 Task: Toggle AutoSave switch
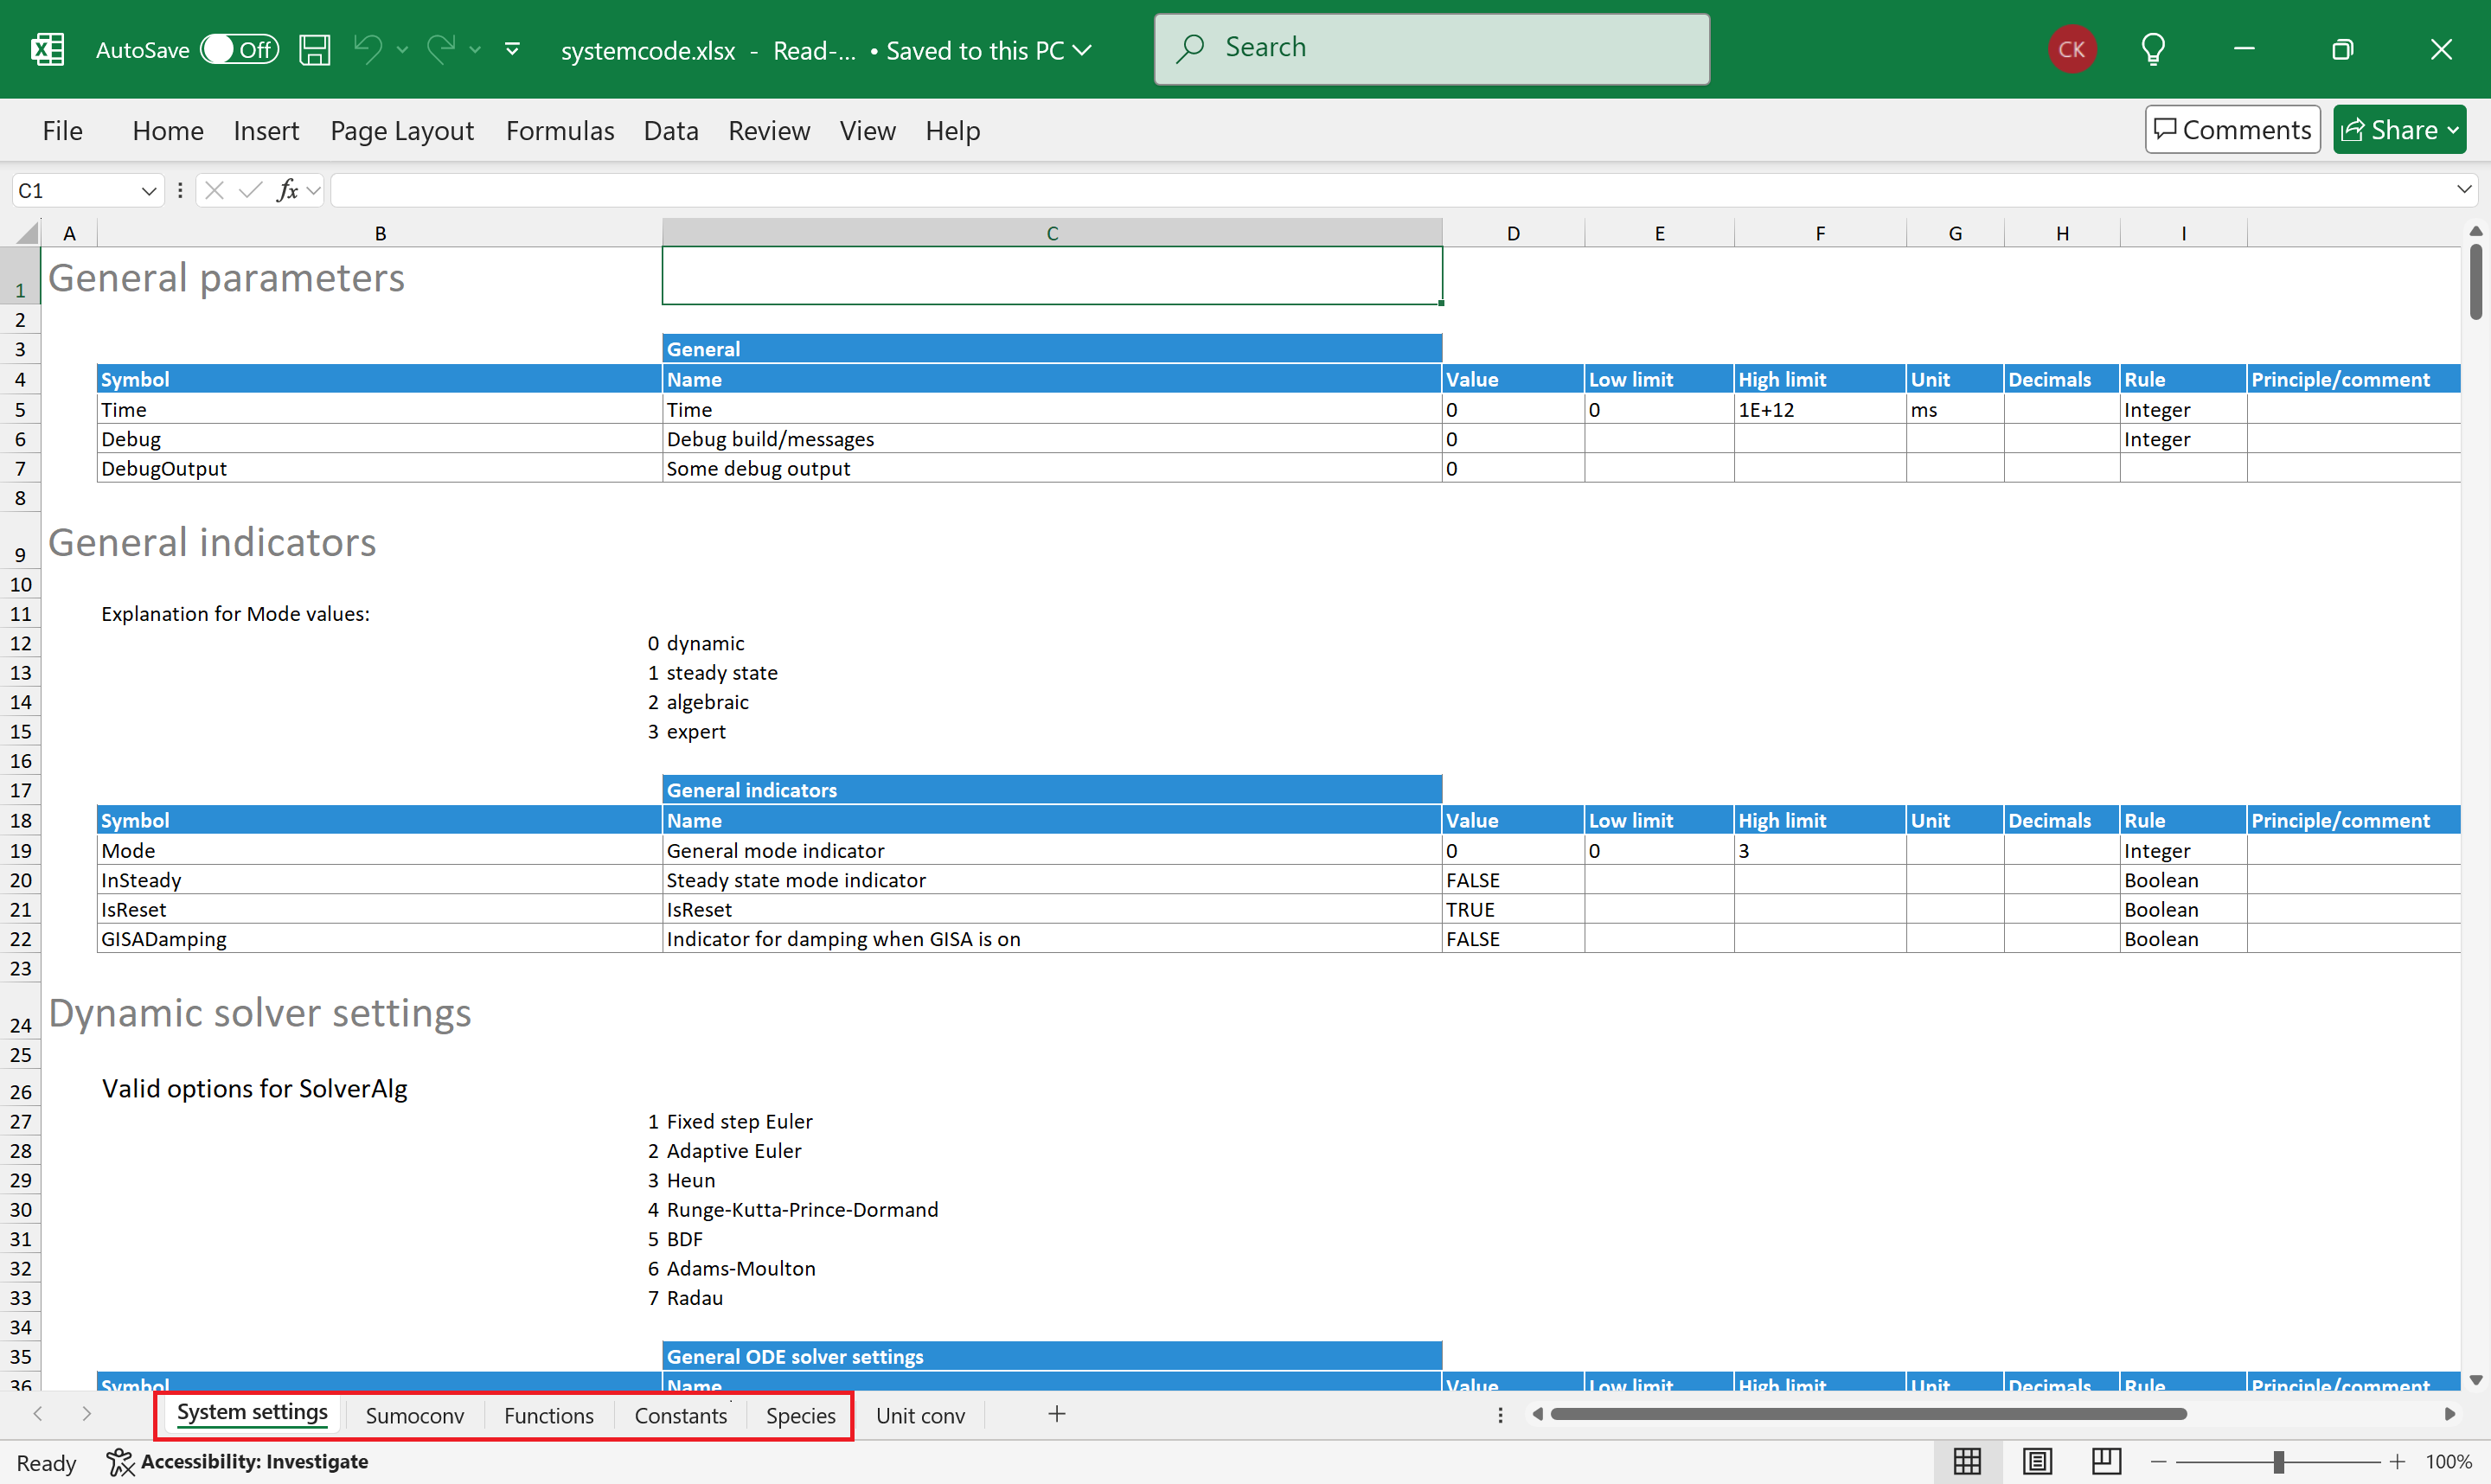239,49
